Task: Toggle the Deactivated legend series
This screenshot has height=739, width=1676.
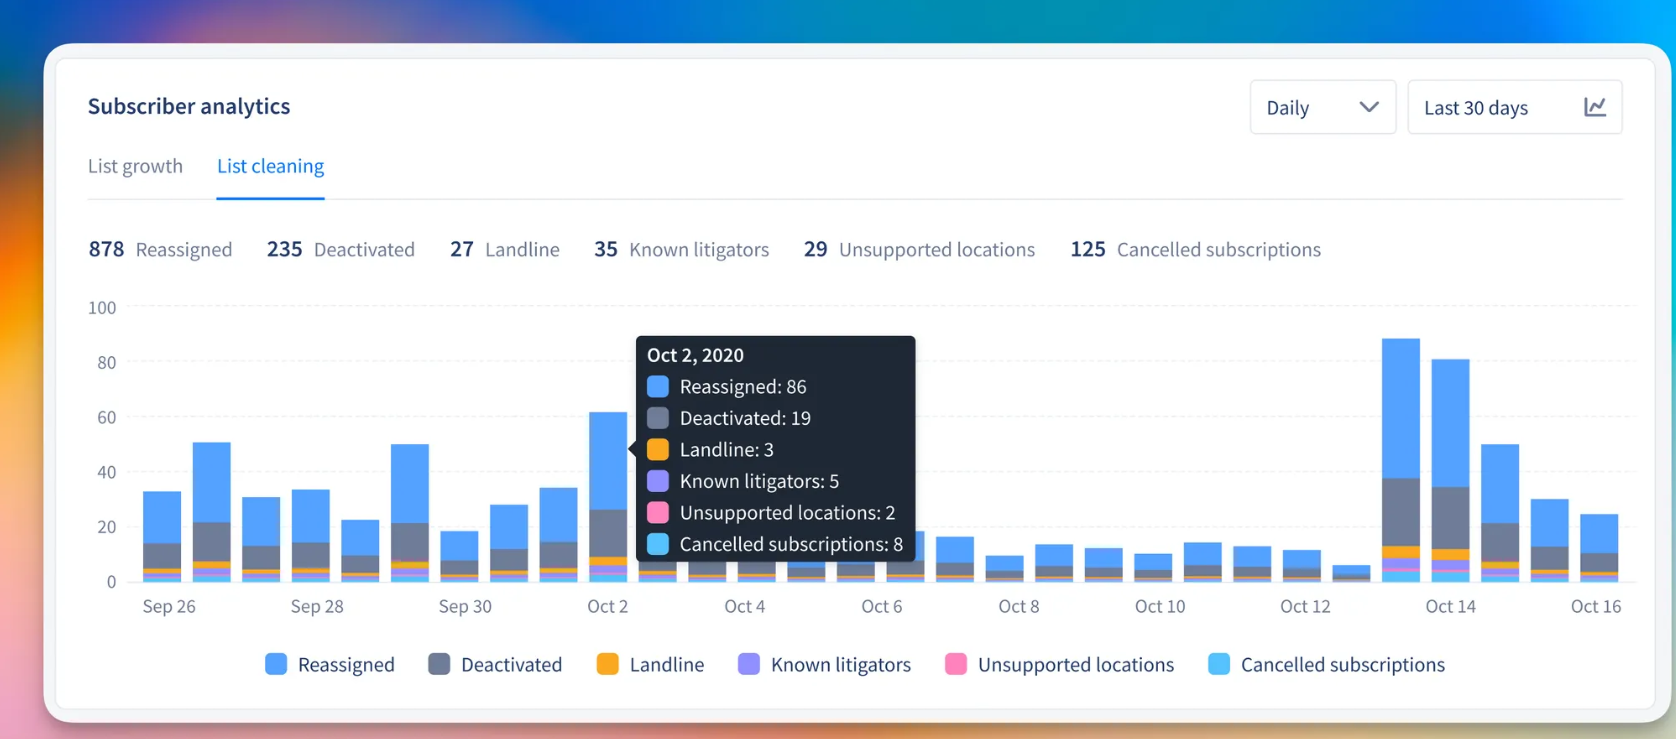Action: click(495, 665)
